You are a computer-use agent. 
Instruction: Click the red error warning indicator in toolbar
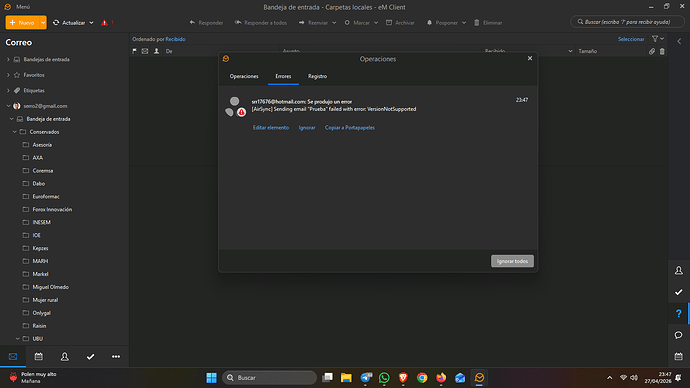coord(104,22)
